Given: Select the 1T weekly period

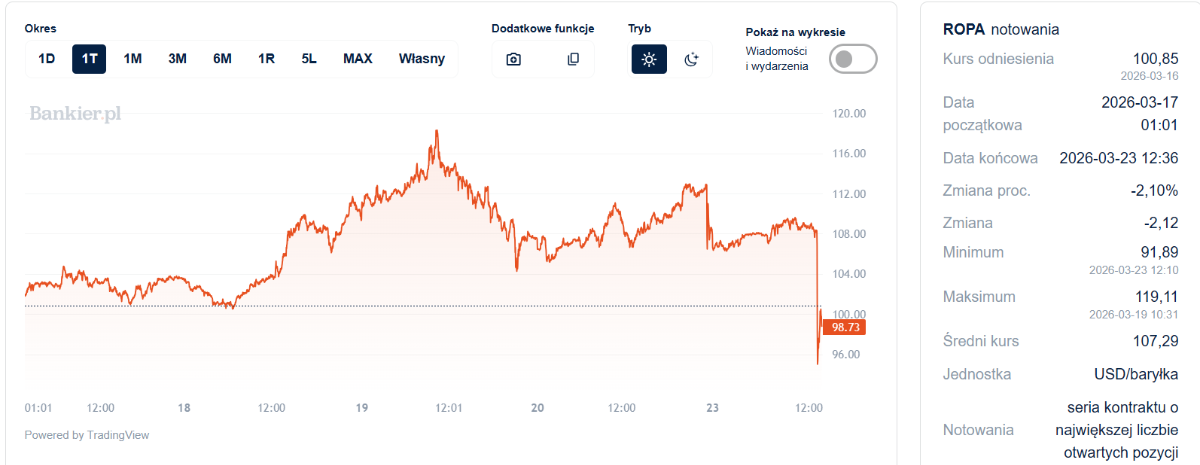Looking at the screenshot, I should (x=89, y=59).
